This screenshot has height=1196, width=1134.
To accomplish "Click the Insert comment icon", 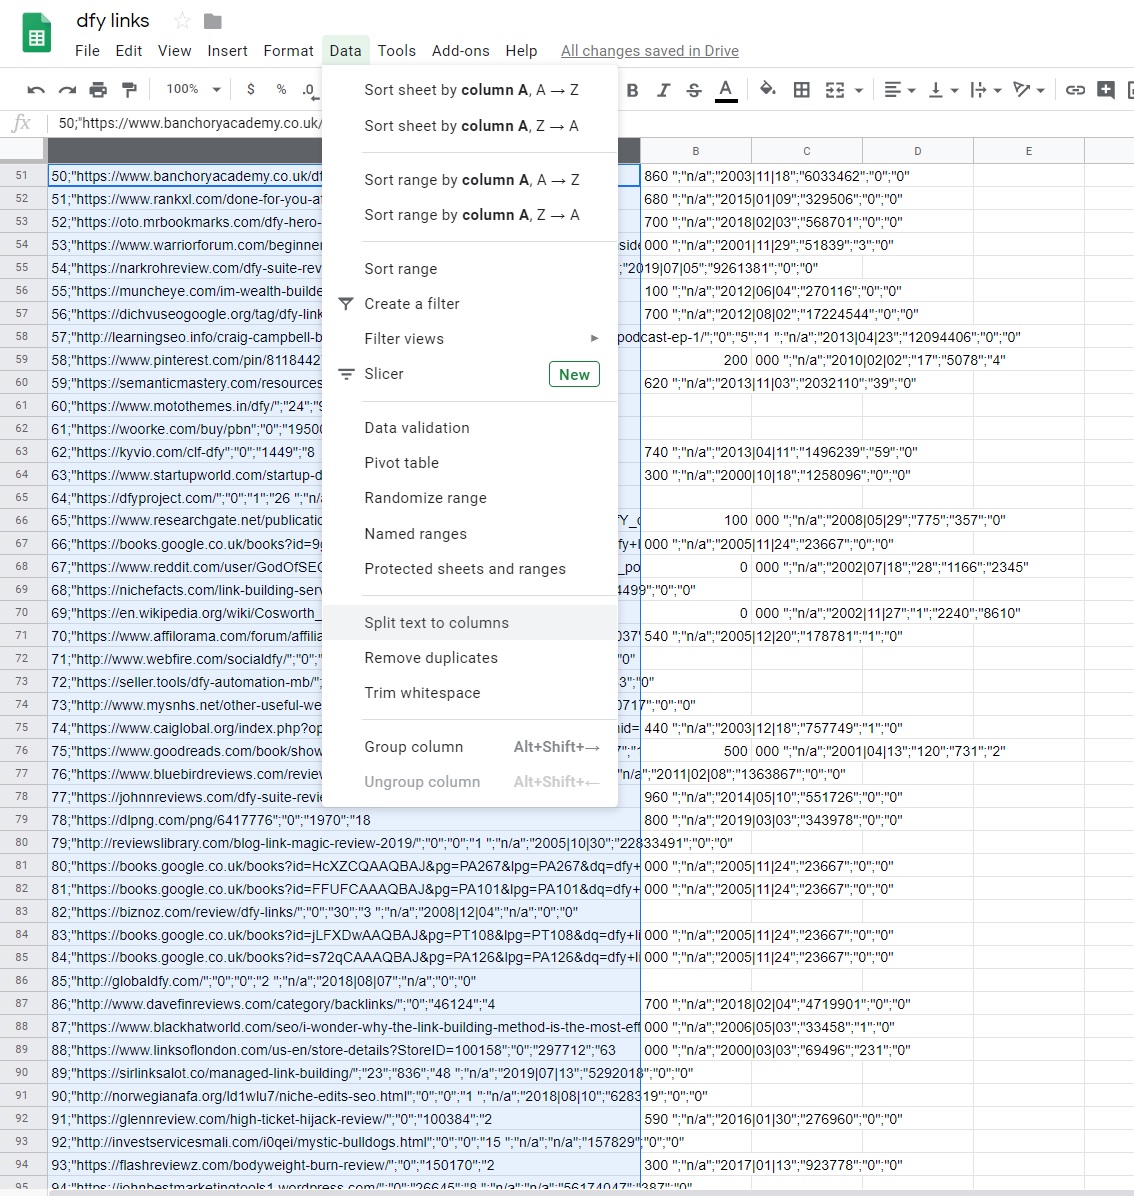I will (x=1106, y=90).
